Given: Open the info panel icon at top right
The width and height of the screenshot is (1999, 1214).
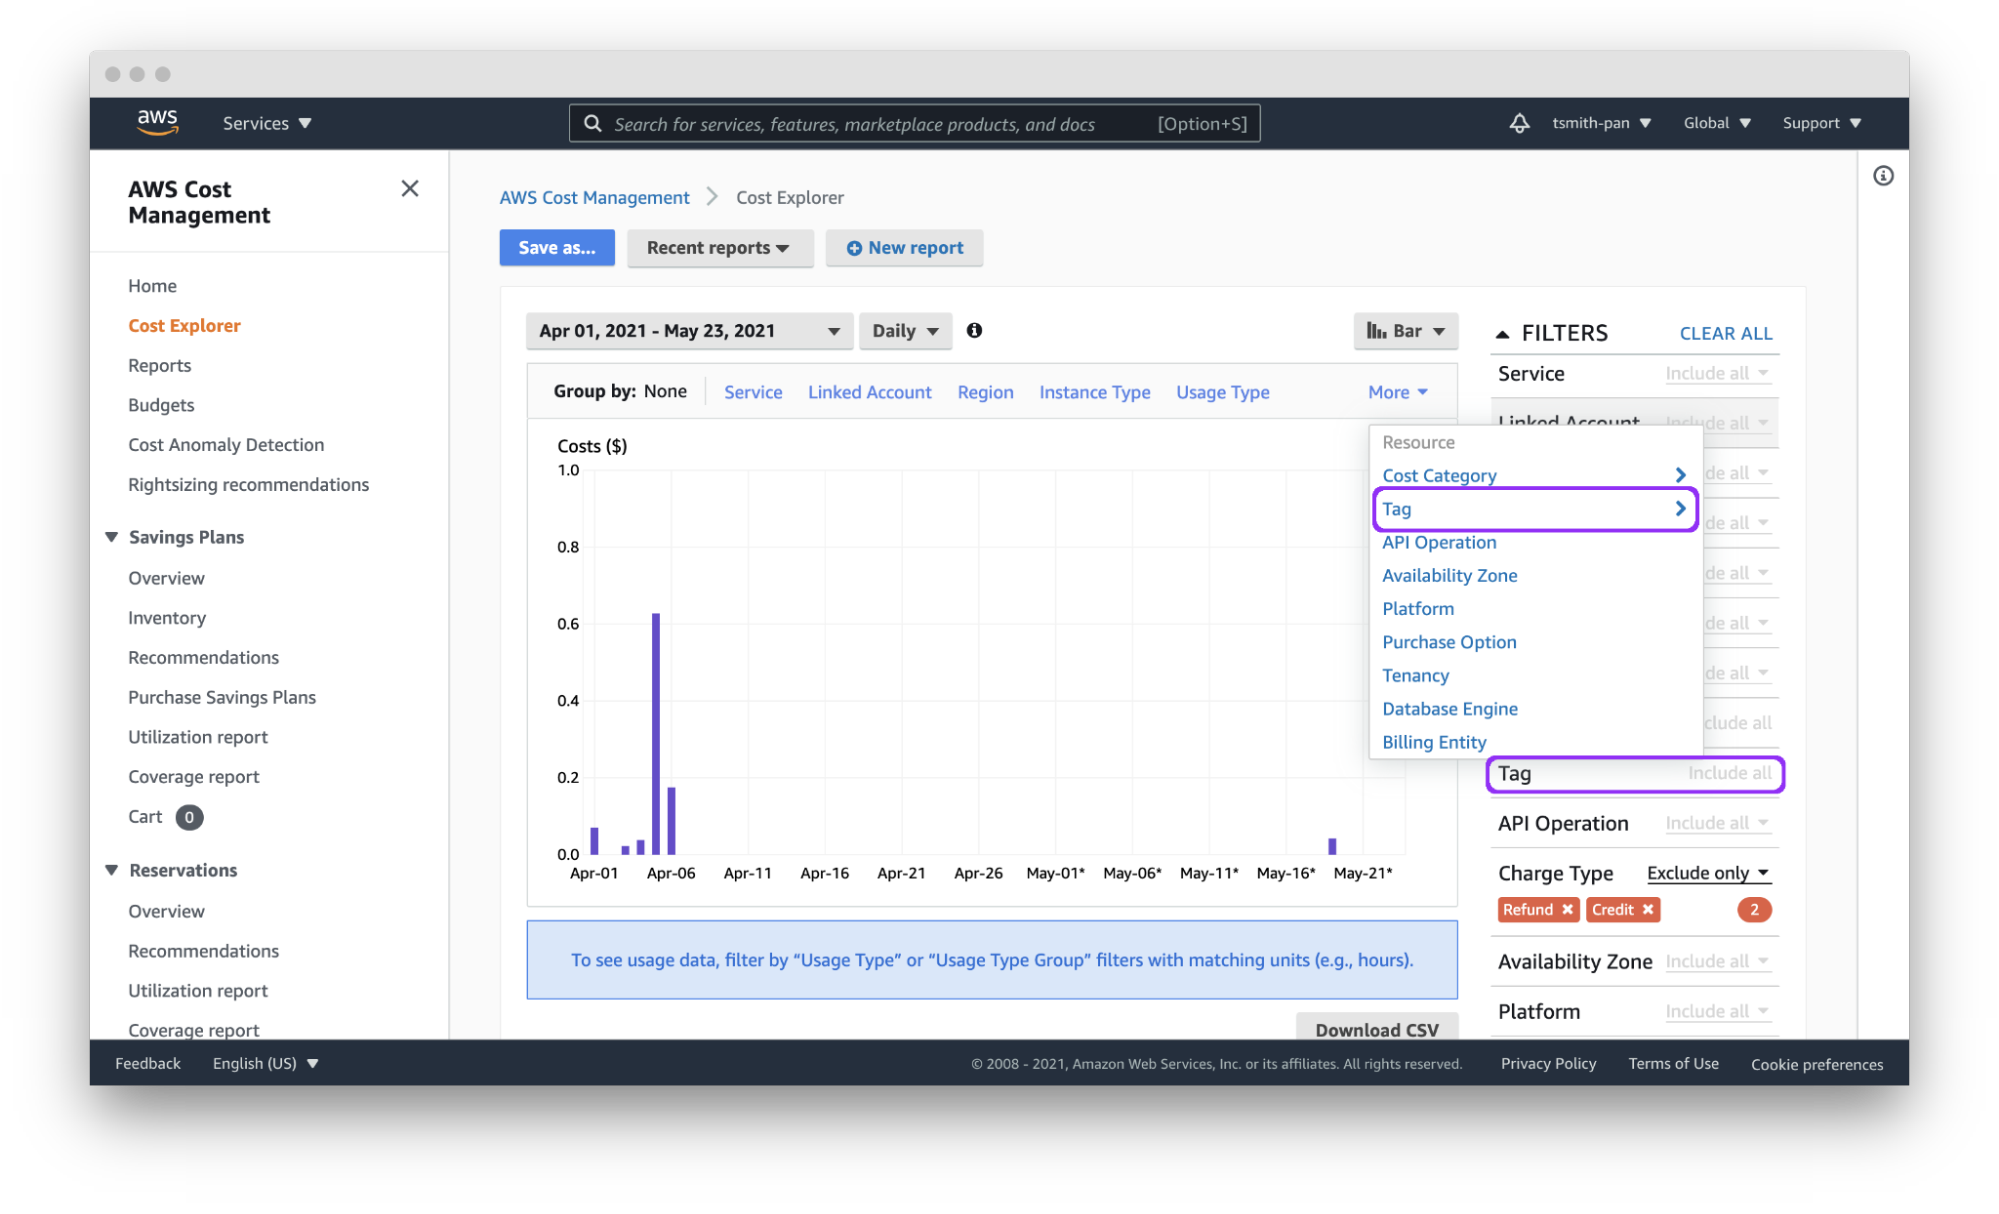Looking at the screenshot, I should coord(1882,176).
